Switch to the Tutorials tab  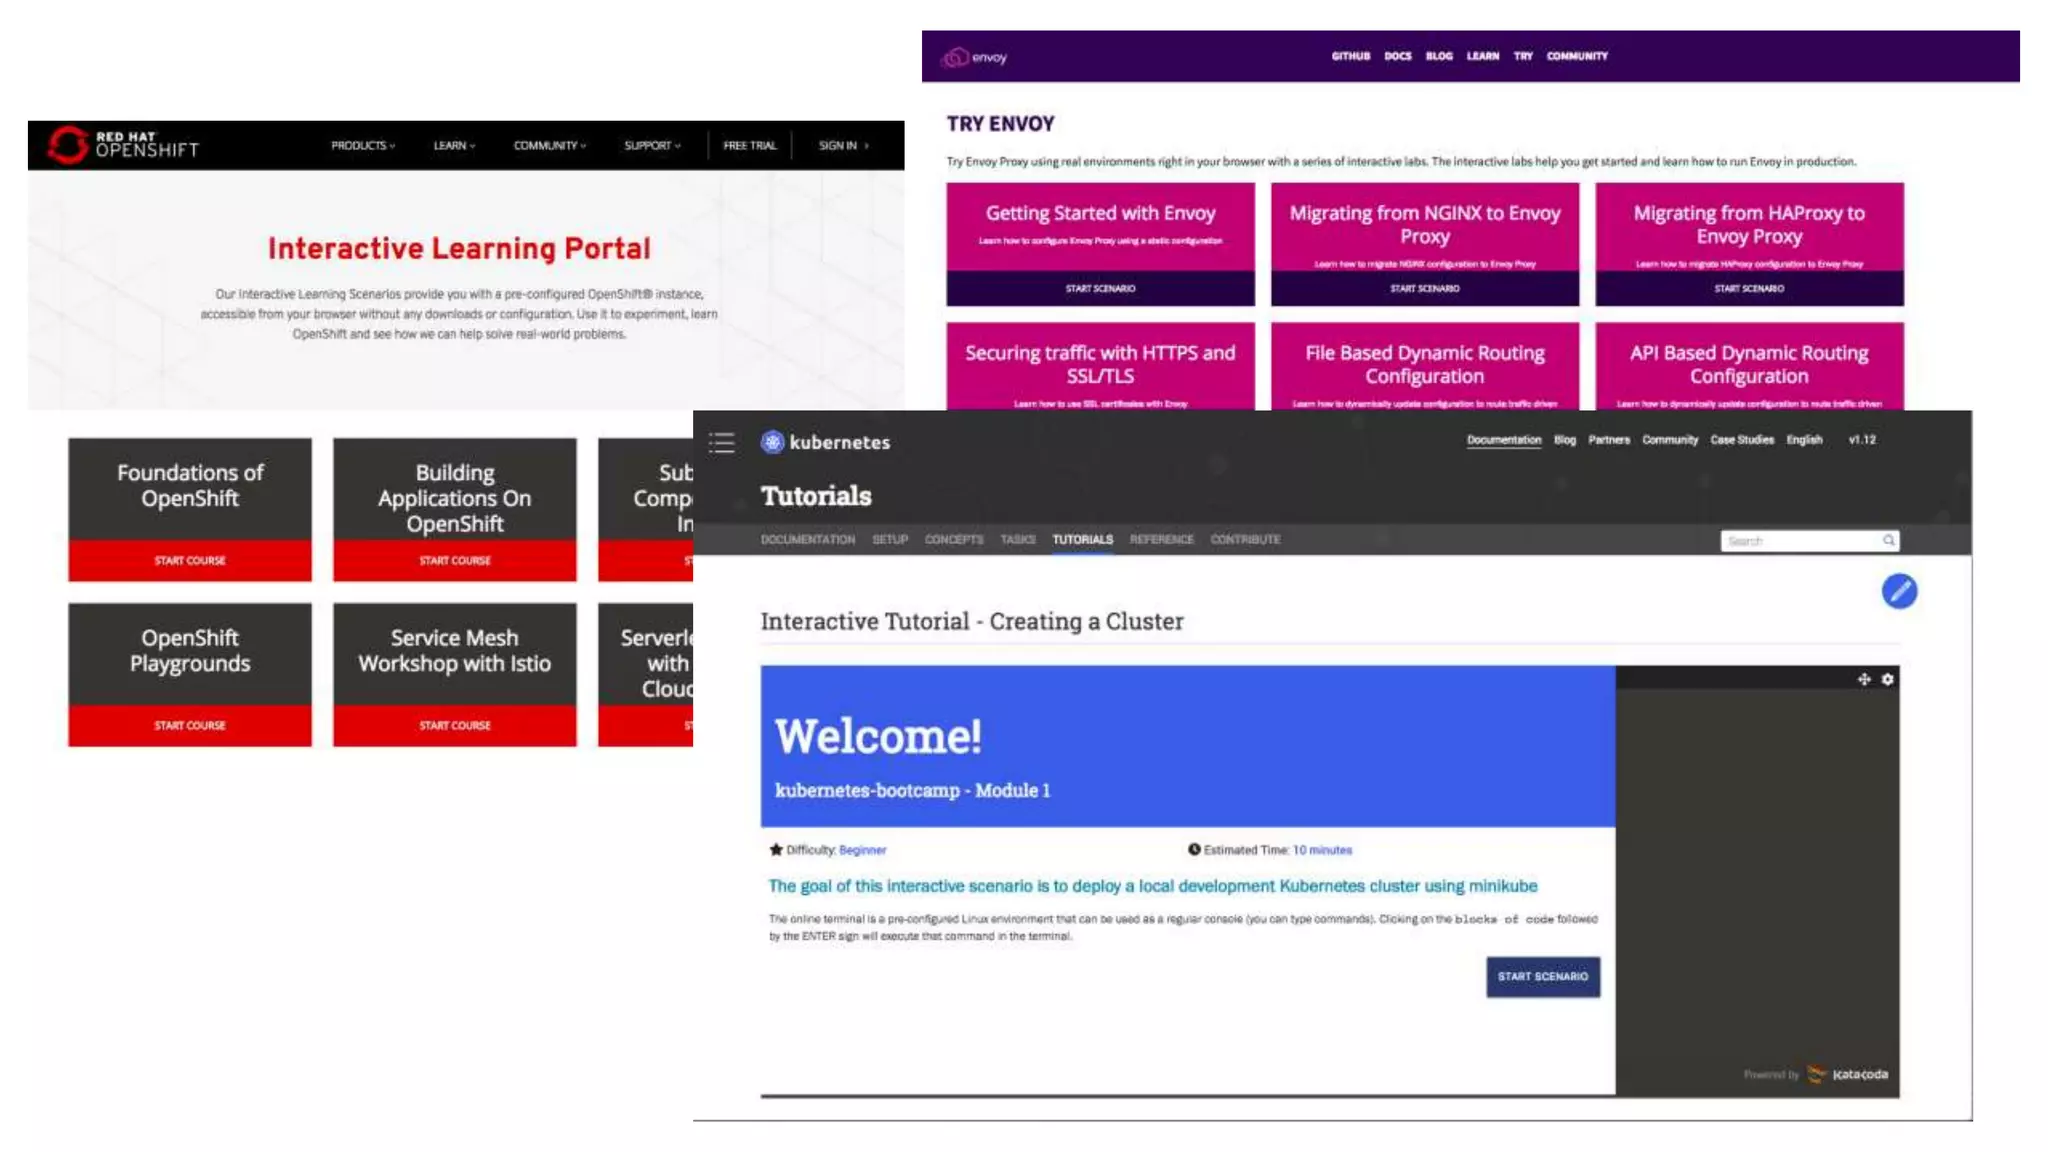coord(1082,539)
